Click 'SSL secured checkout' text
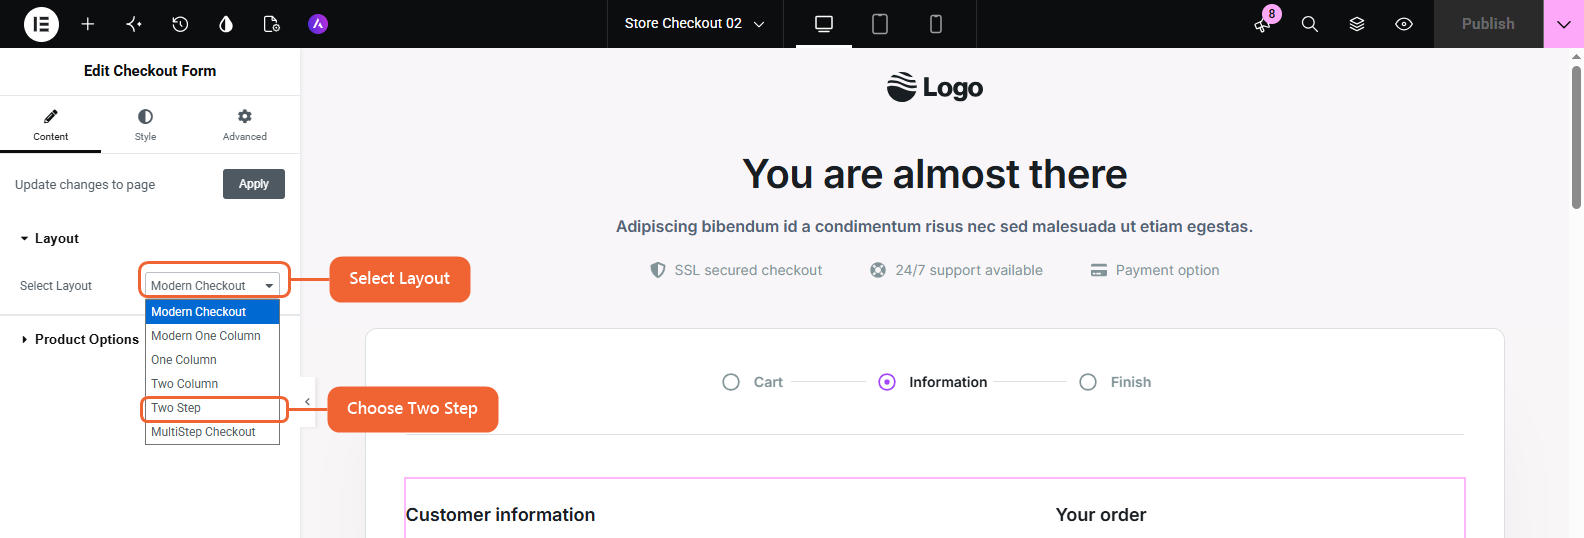Image resolution: width=1584 pixels, height=538 pixels. coord(748,270)
